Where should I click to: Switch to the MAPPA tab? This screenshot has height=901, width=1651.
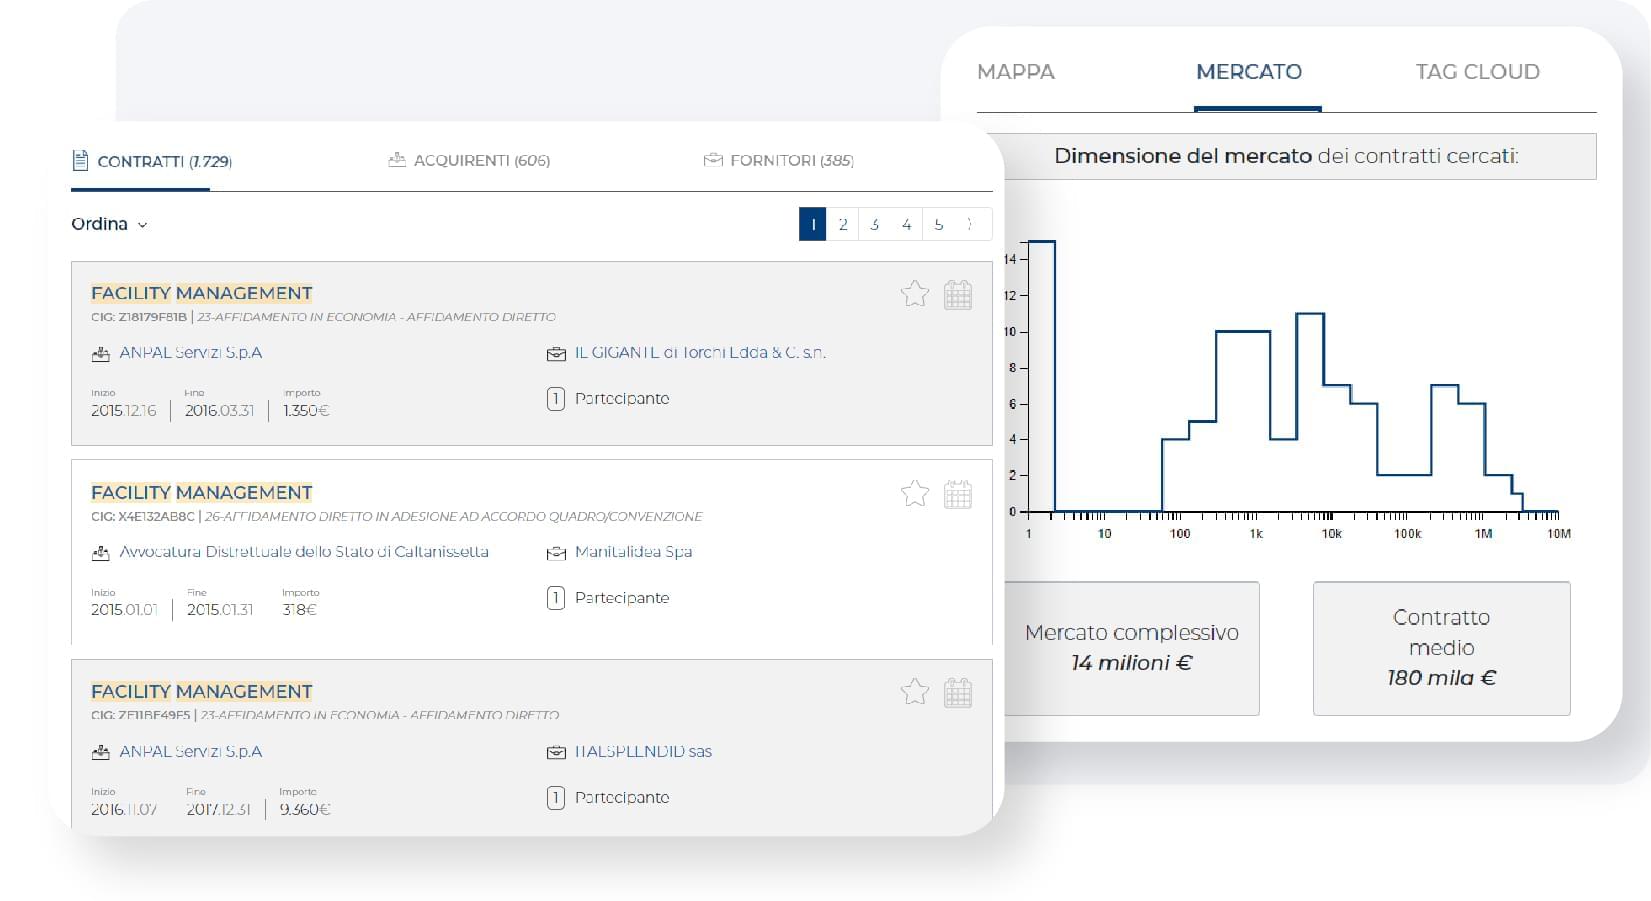(x=1015, y=72)
